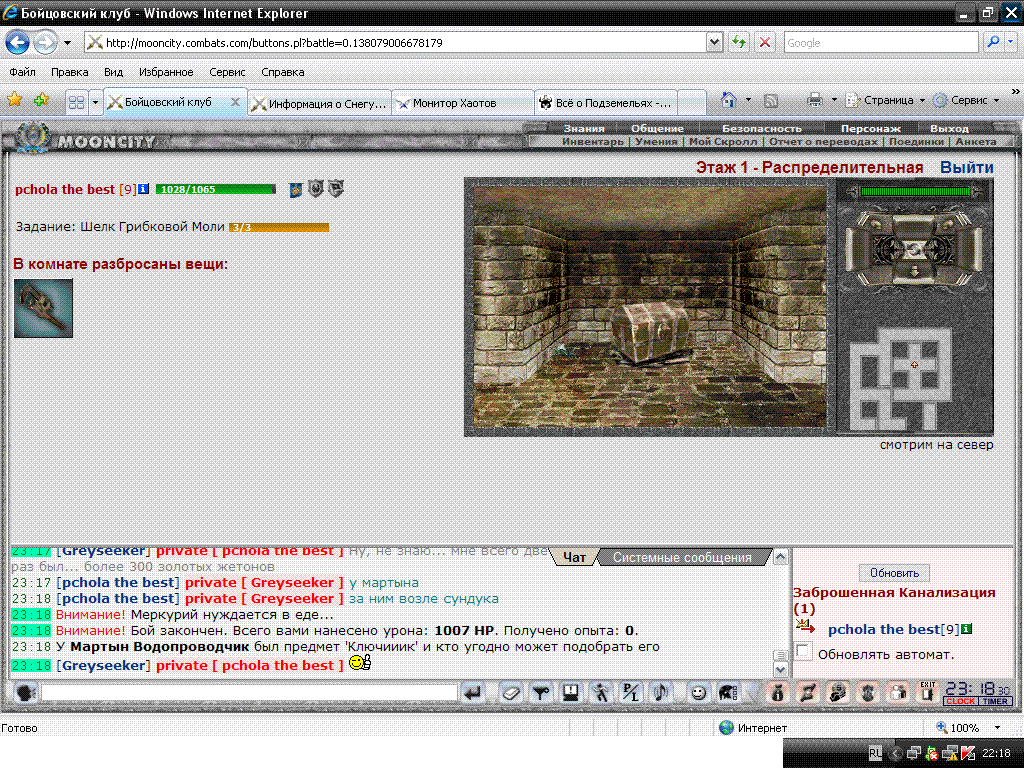Screen dimensions: 1024x768
Task: Click the dark armor figure icon in bottom toolbar
Action: (868, 692)
